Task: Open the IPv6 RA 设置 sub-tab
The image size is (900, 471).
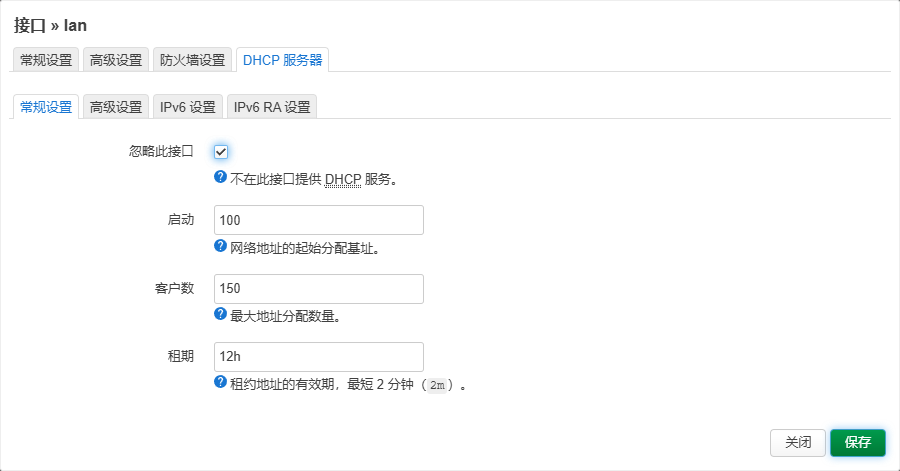Action: click(x=271, y=107)
